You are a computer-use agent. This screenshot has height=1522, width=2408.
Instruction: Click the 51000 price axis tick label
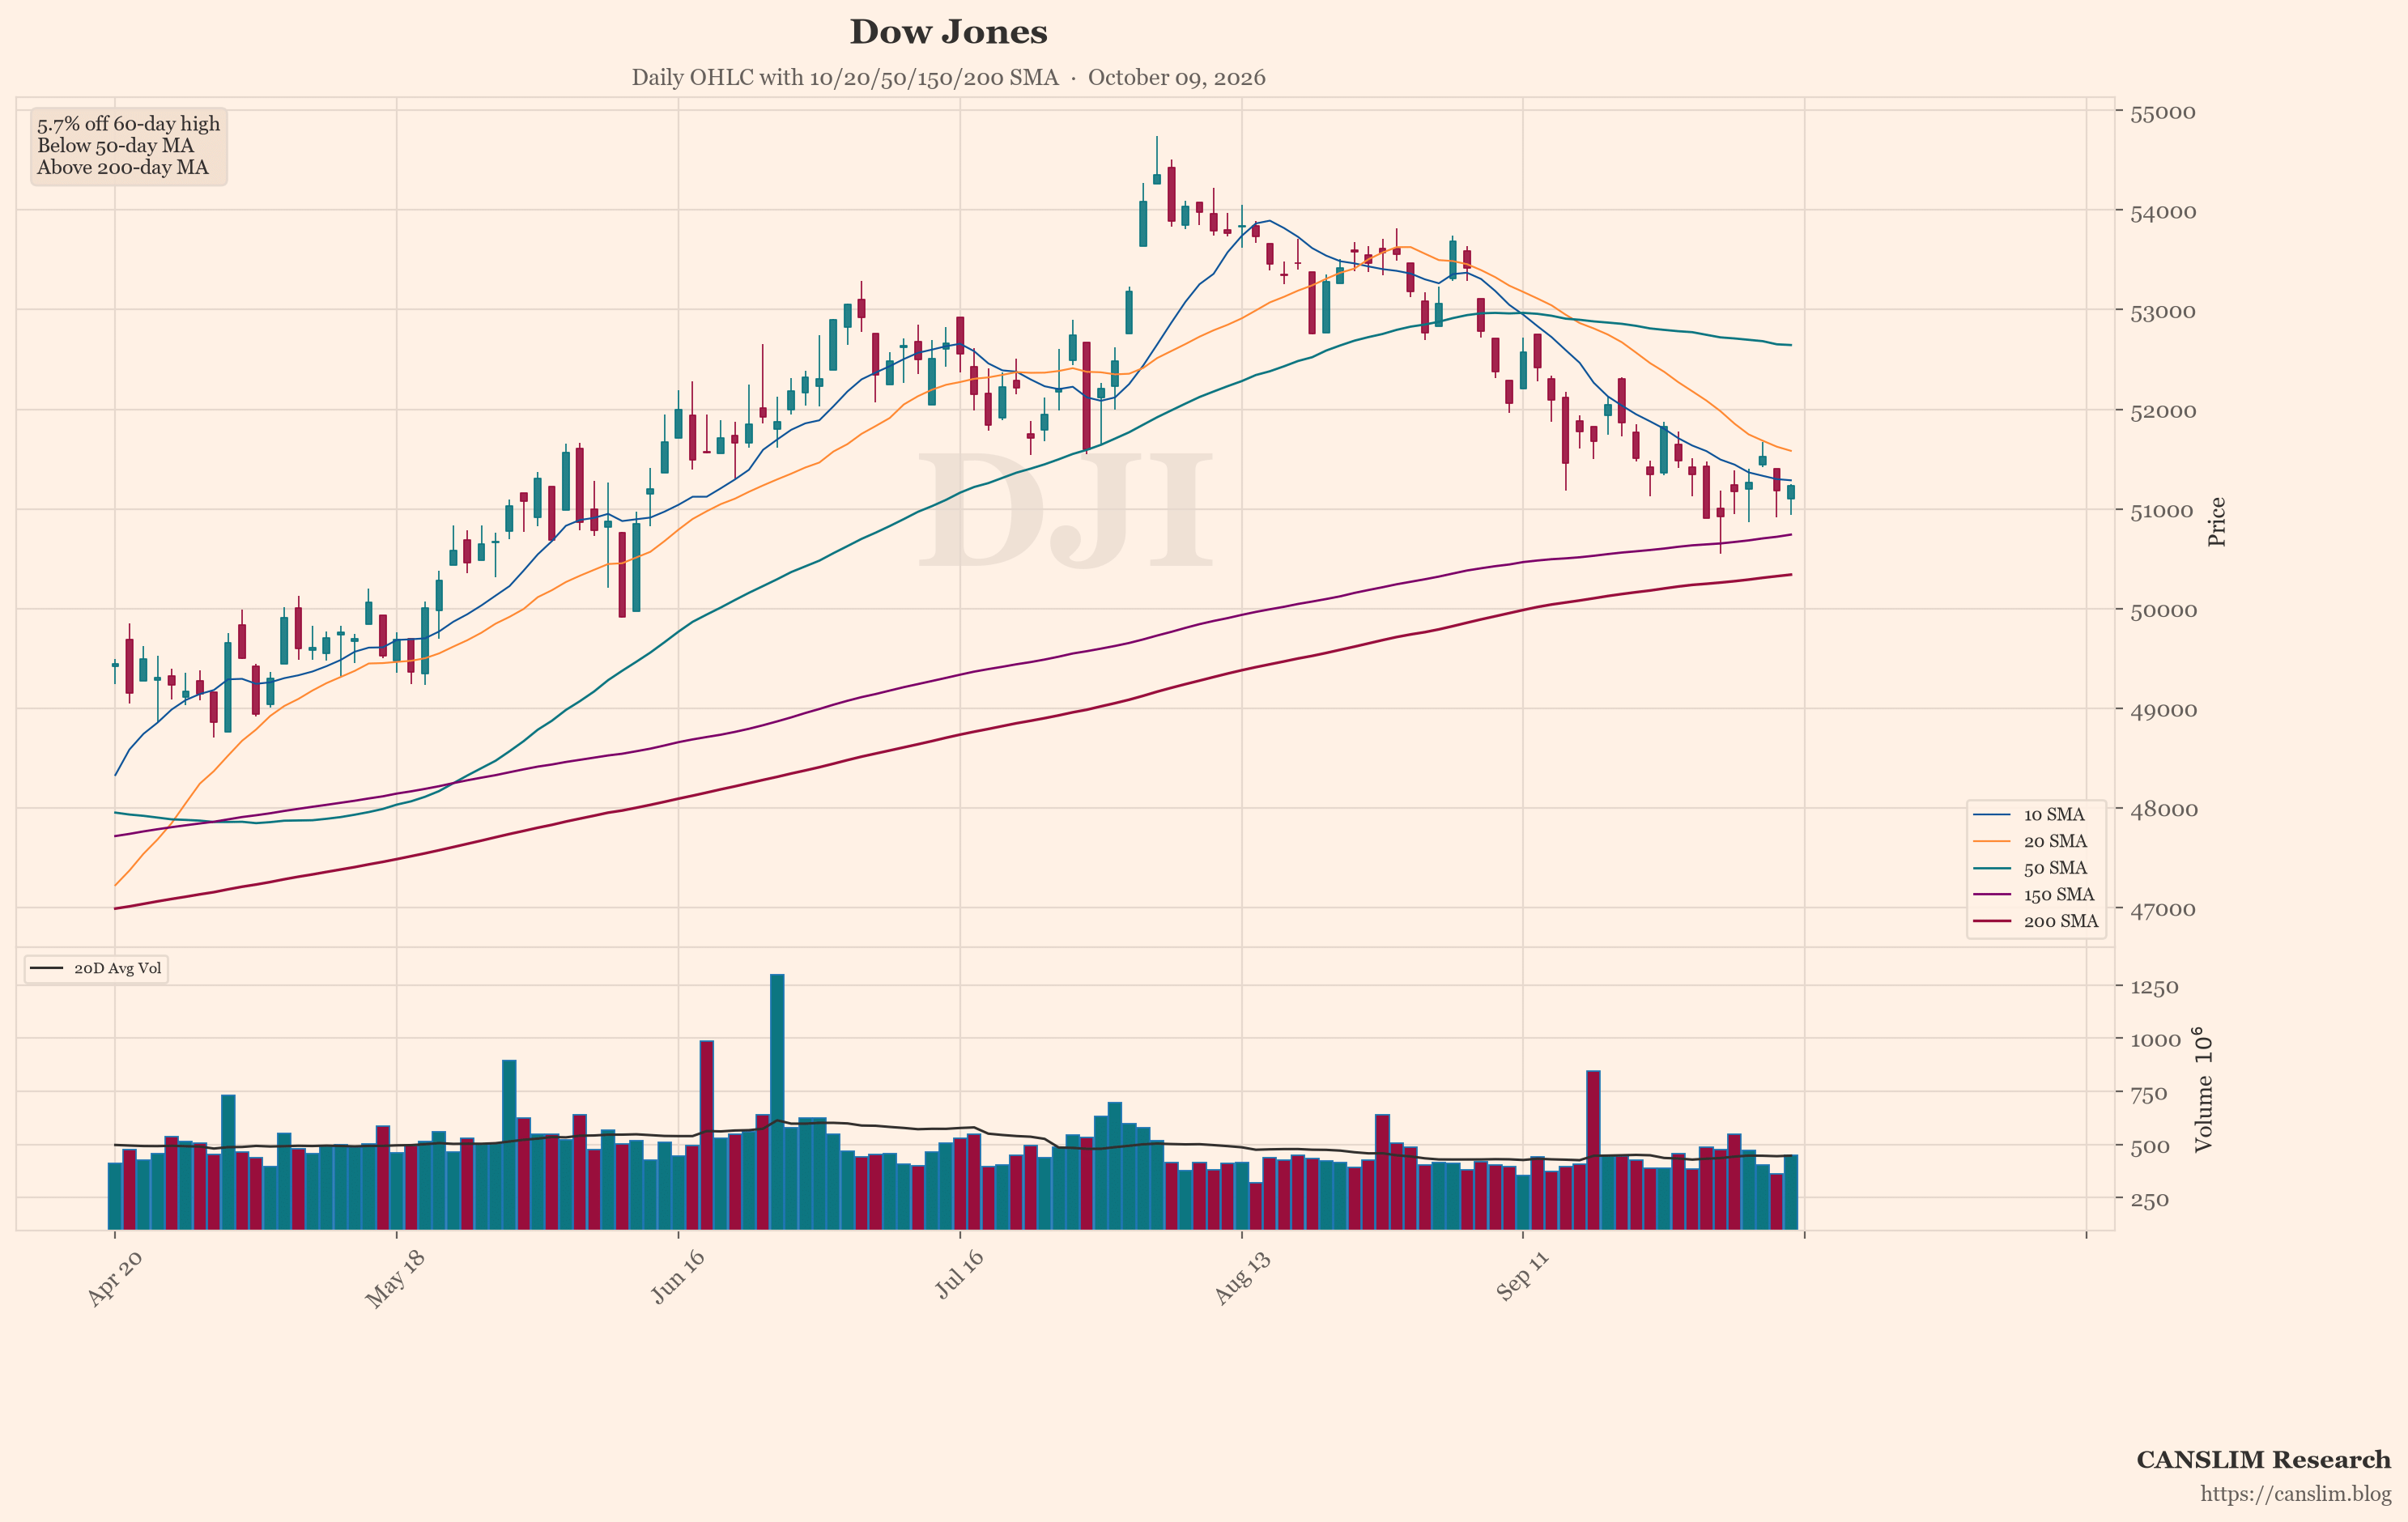[x=2162, y=511]
